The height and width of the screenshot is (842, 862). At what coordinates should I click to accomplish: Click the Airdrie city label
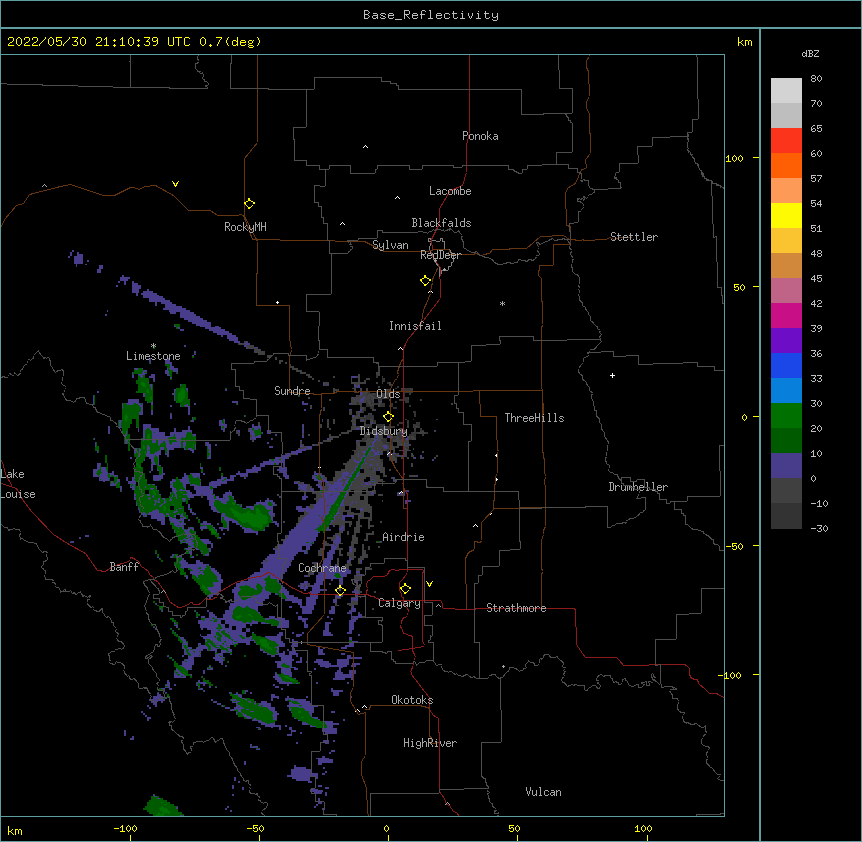pyautogui.click(x=403, y=537)
